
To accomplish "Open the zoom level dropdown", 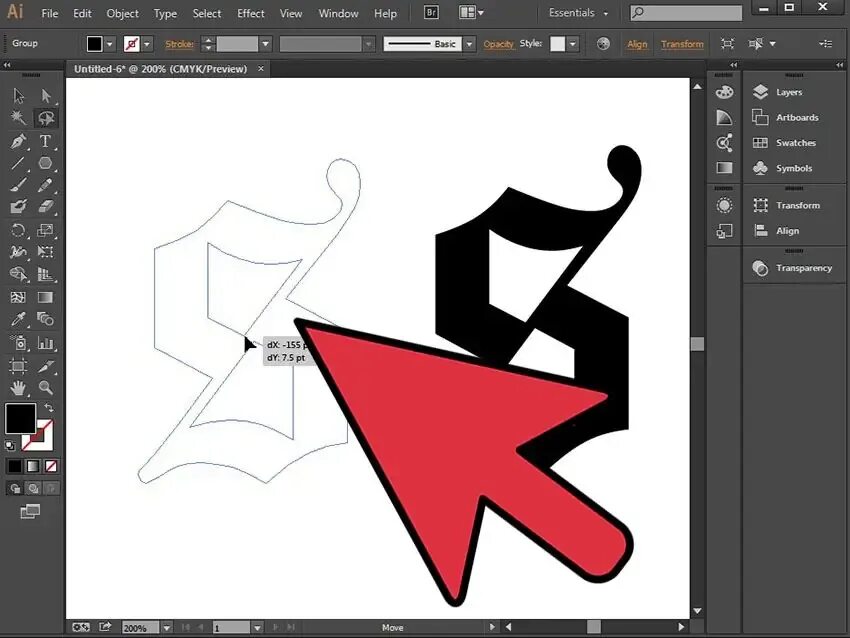I will 166,628.
